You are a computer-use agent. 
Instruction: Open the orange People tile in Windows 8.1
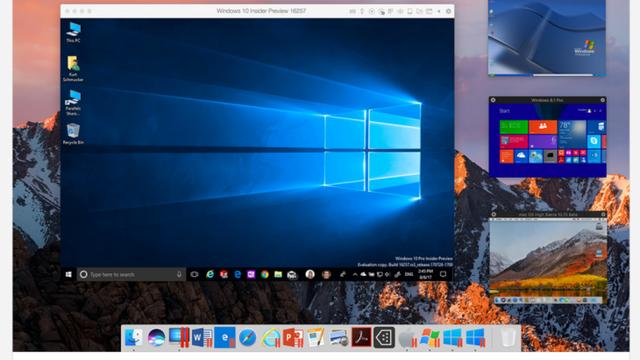coord(543,127)
